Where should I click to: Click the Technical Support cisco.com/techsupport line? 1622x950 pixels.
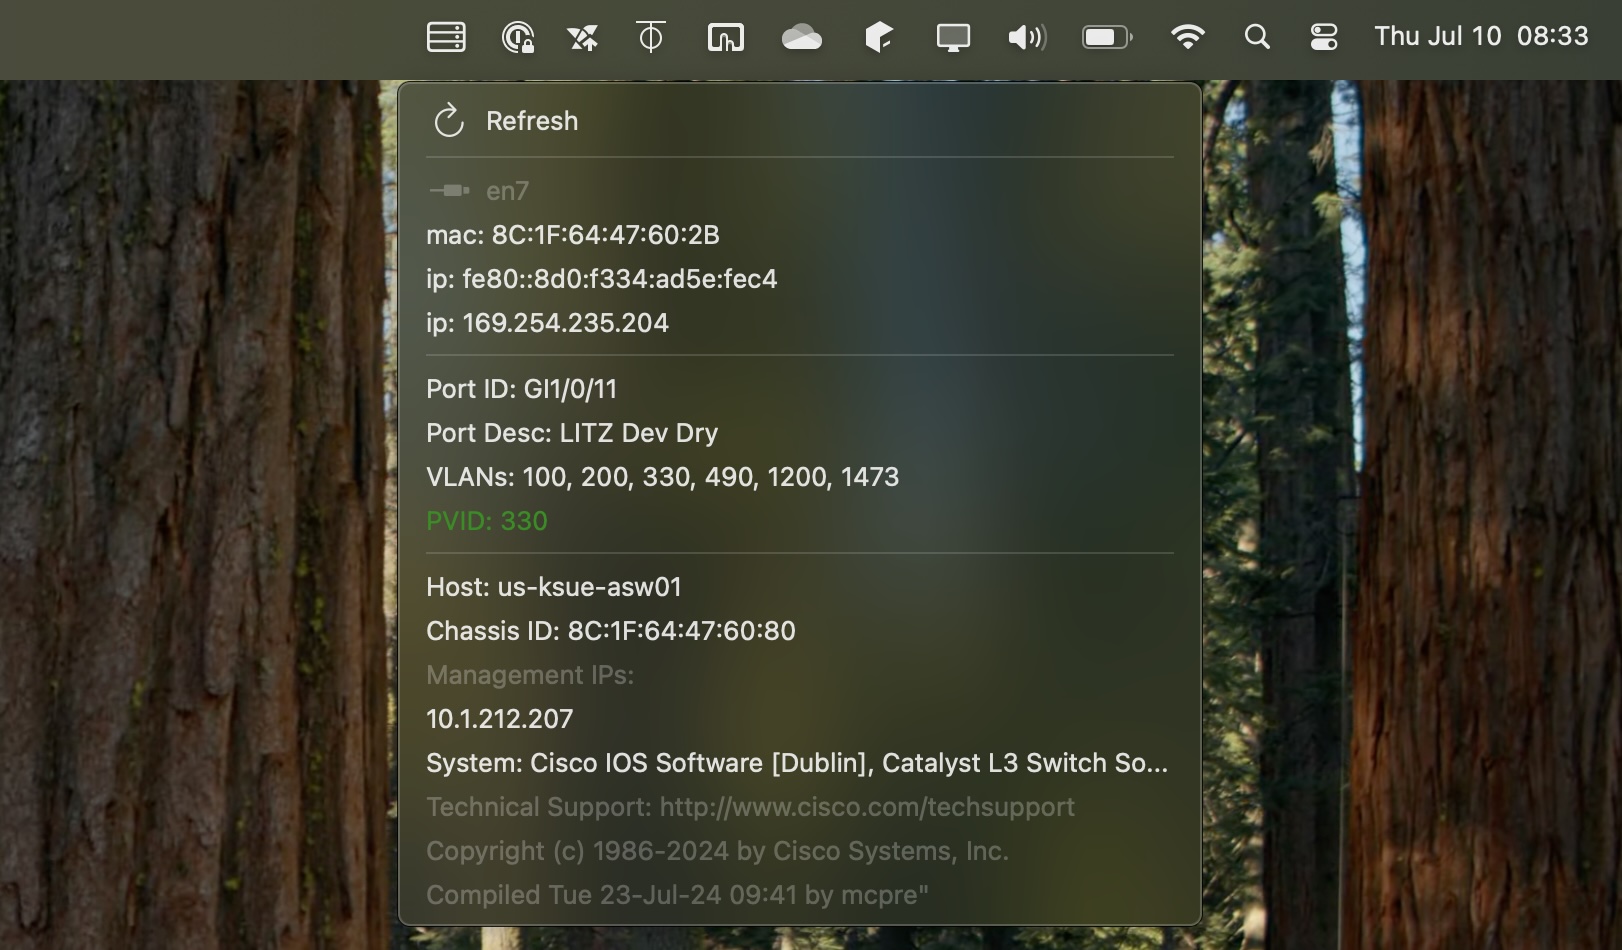pyautogui.click(x=800, y=807)
